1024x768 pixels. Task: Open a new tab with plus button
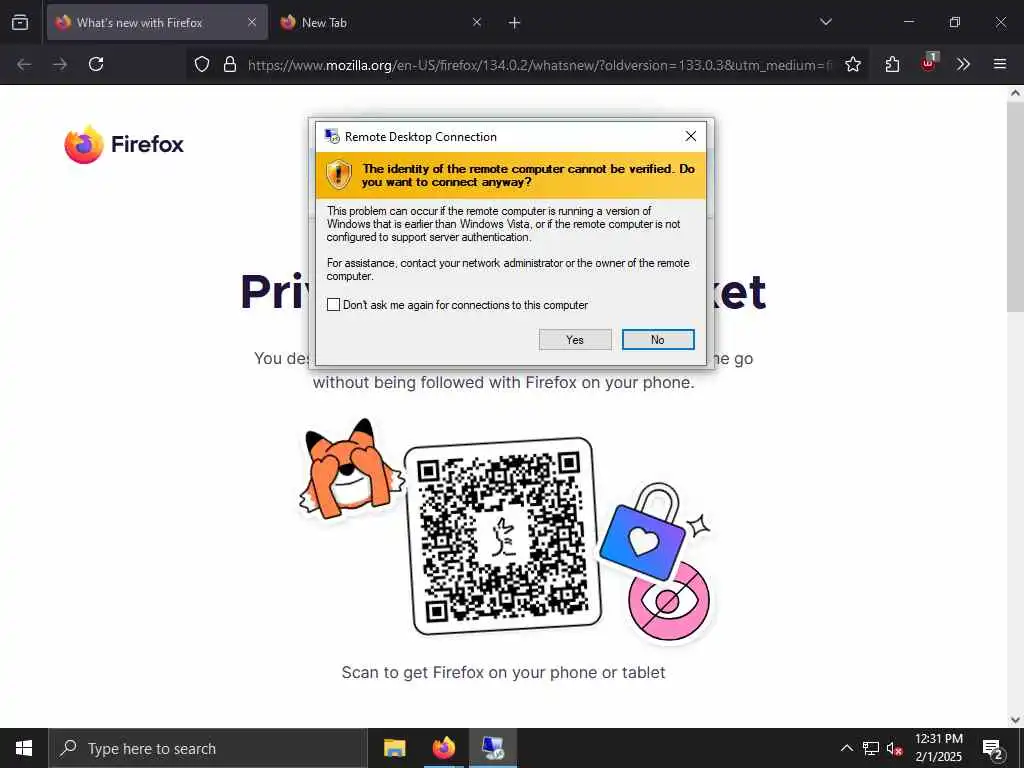[515, 23]
